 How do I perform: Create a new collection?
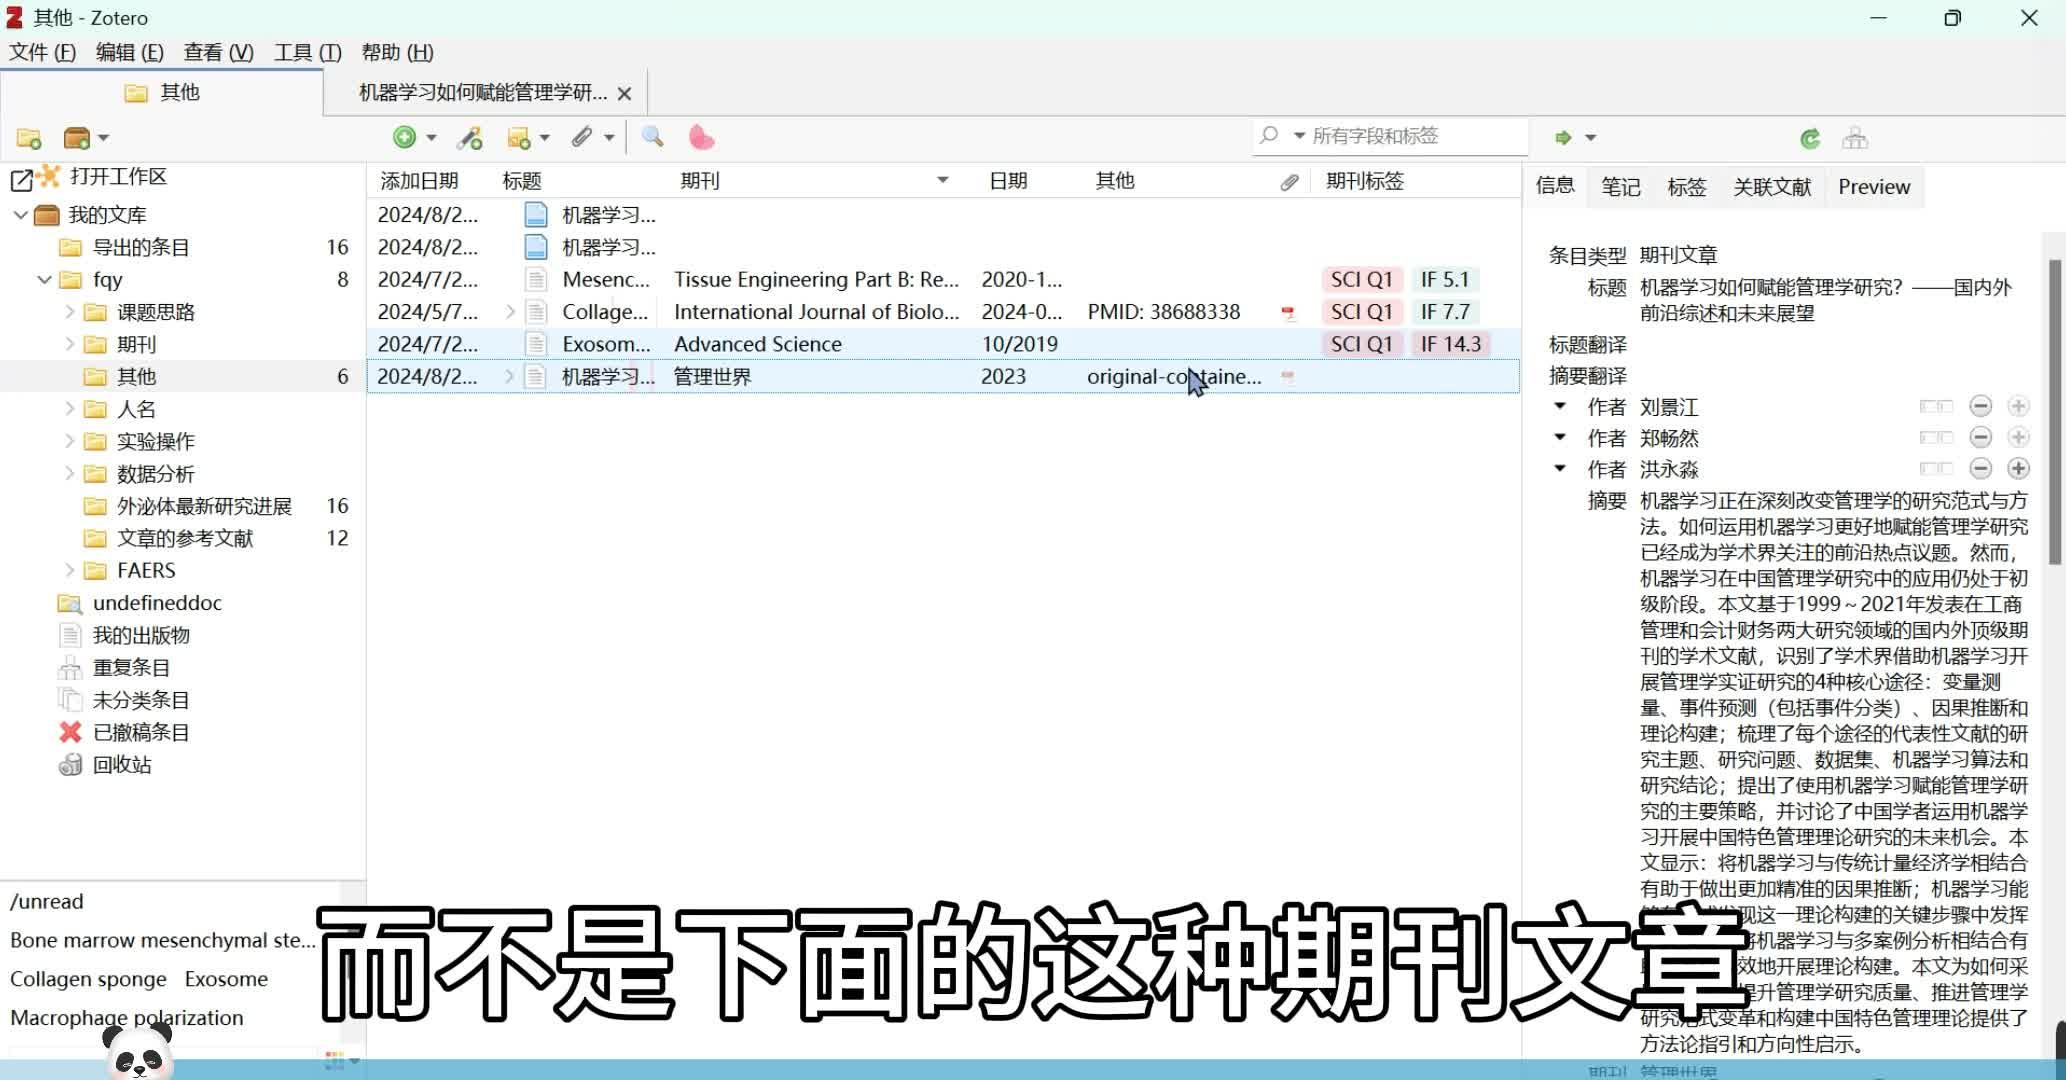pyautogui.click(x=28, y=138)
